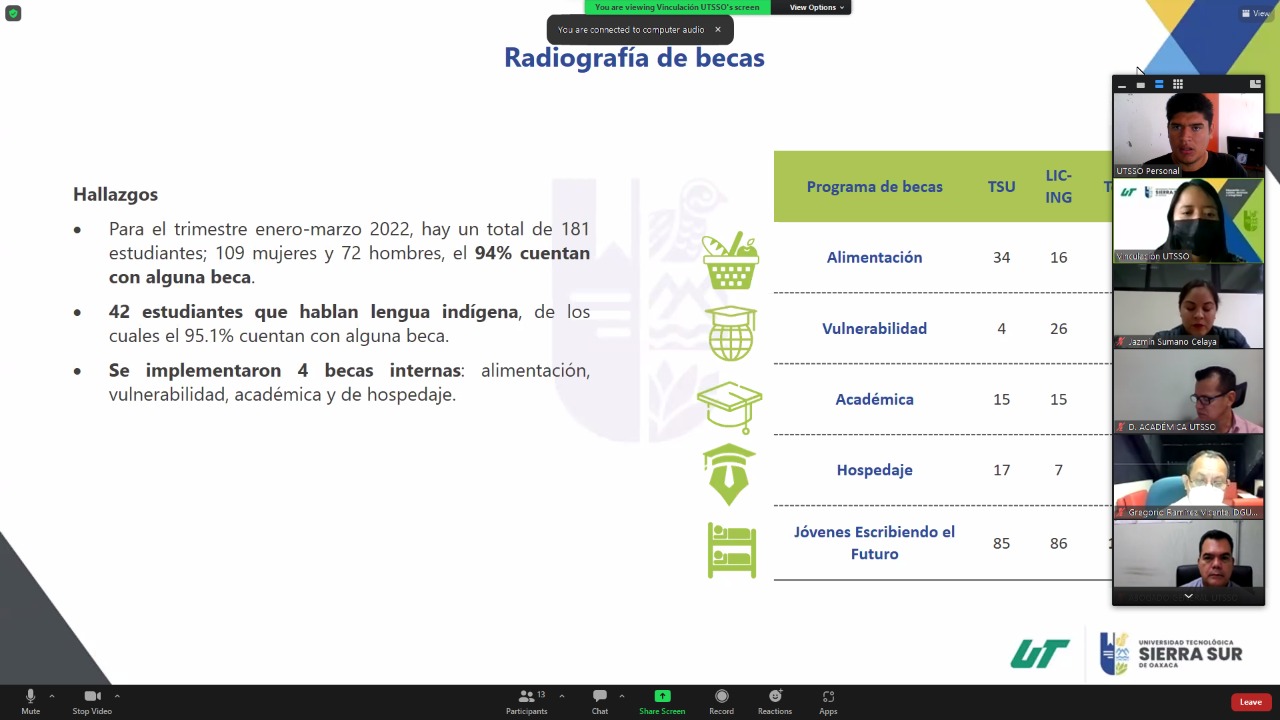Open the Participants panel

pyautogui.click(x=526, y=701)
